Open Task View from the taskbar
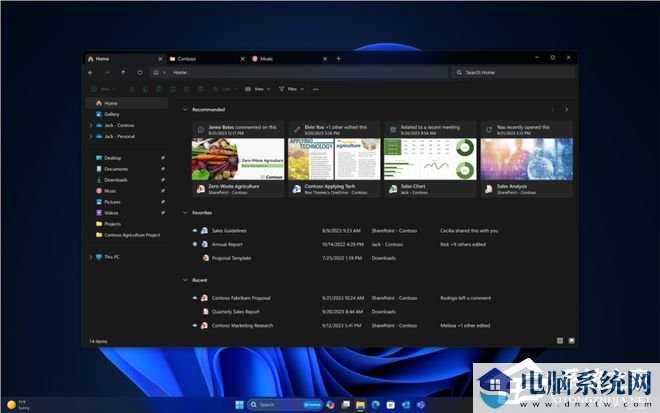This screenshot has width=660, height=413. (346, 405)
